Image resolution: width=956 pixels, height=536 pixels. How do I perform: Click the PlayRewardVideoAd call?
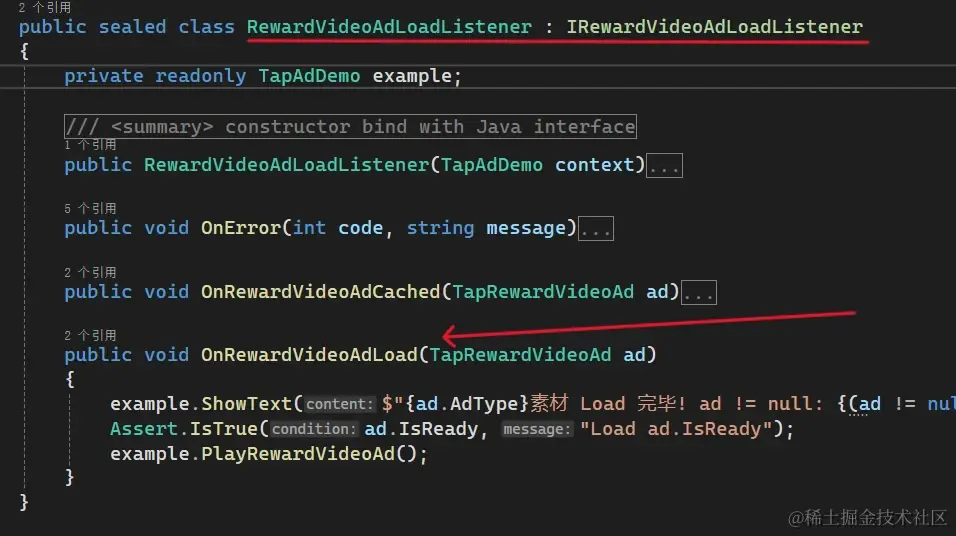click(298, 454)
